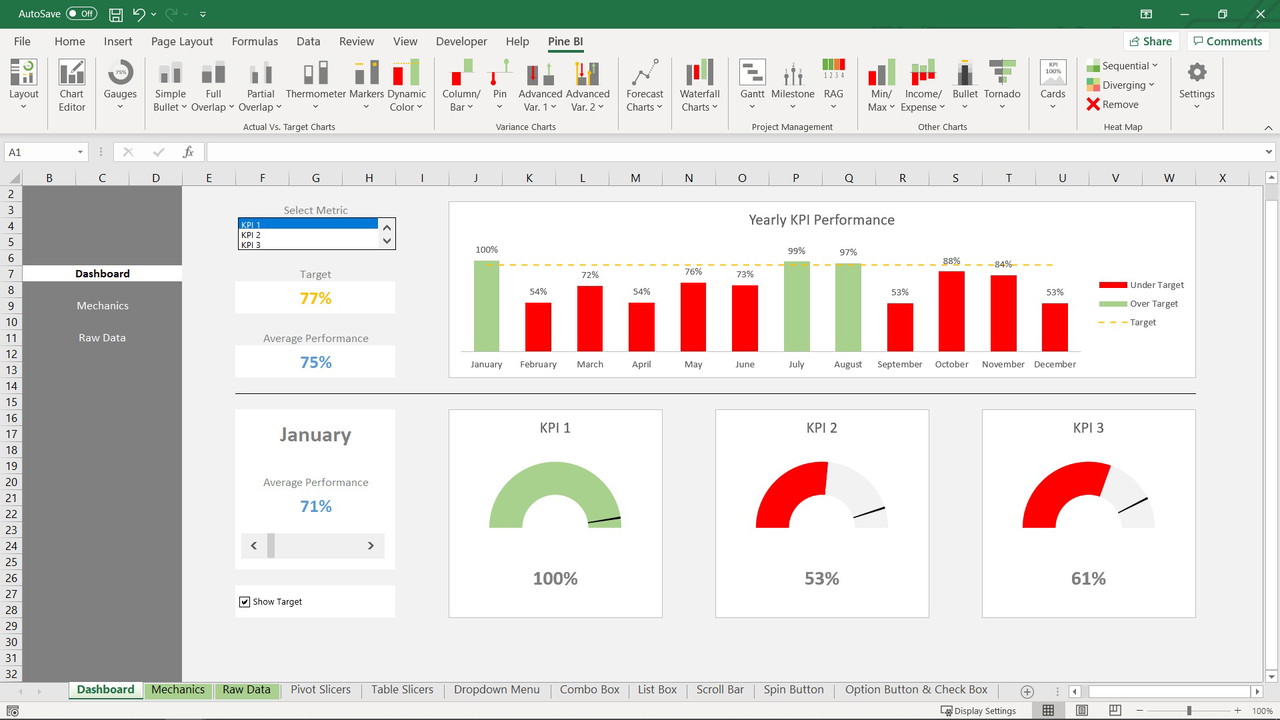Viewport: 1280px width, 720px height.
Task: Open Pine BI Settings gear
Action: pos(1196,85)
